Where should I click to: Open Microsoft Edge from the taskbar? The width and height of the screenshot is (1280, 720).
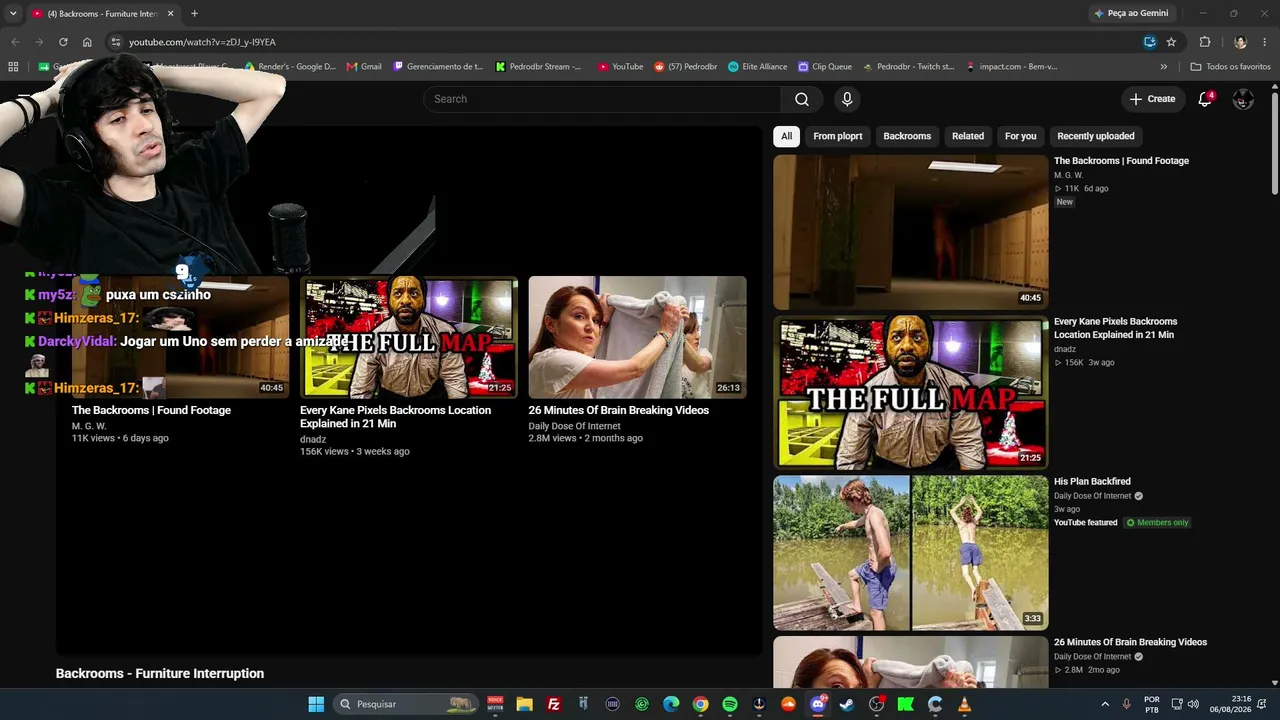671,704
